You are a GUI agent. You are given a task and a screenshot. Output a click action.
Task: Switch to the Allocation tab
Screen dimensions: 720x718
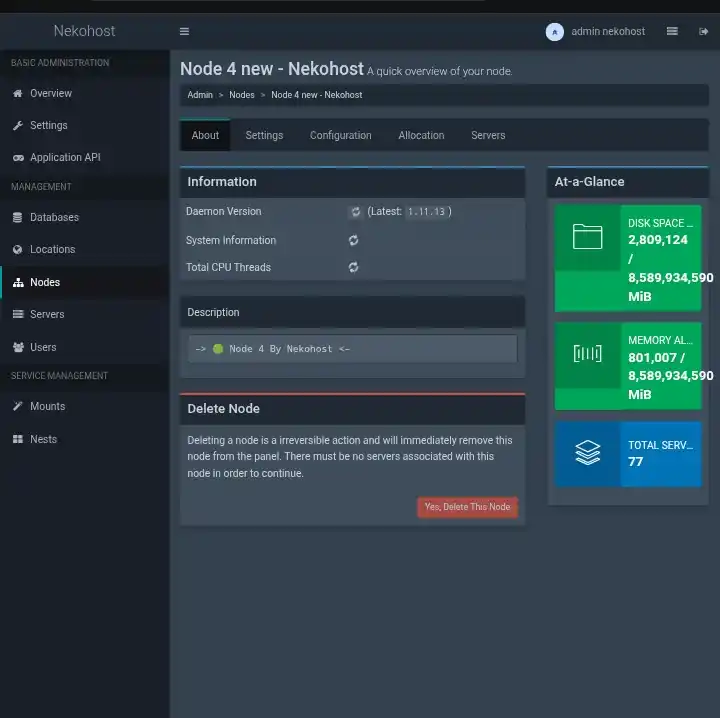point(421,135)
